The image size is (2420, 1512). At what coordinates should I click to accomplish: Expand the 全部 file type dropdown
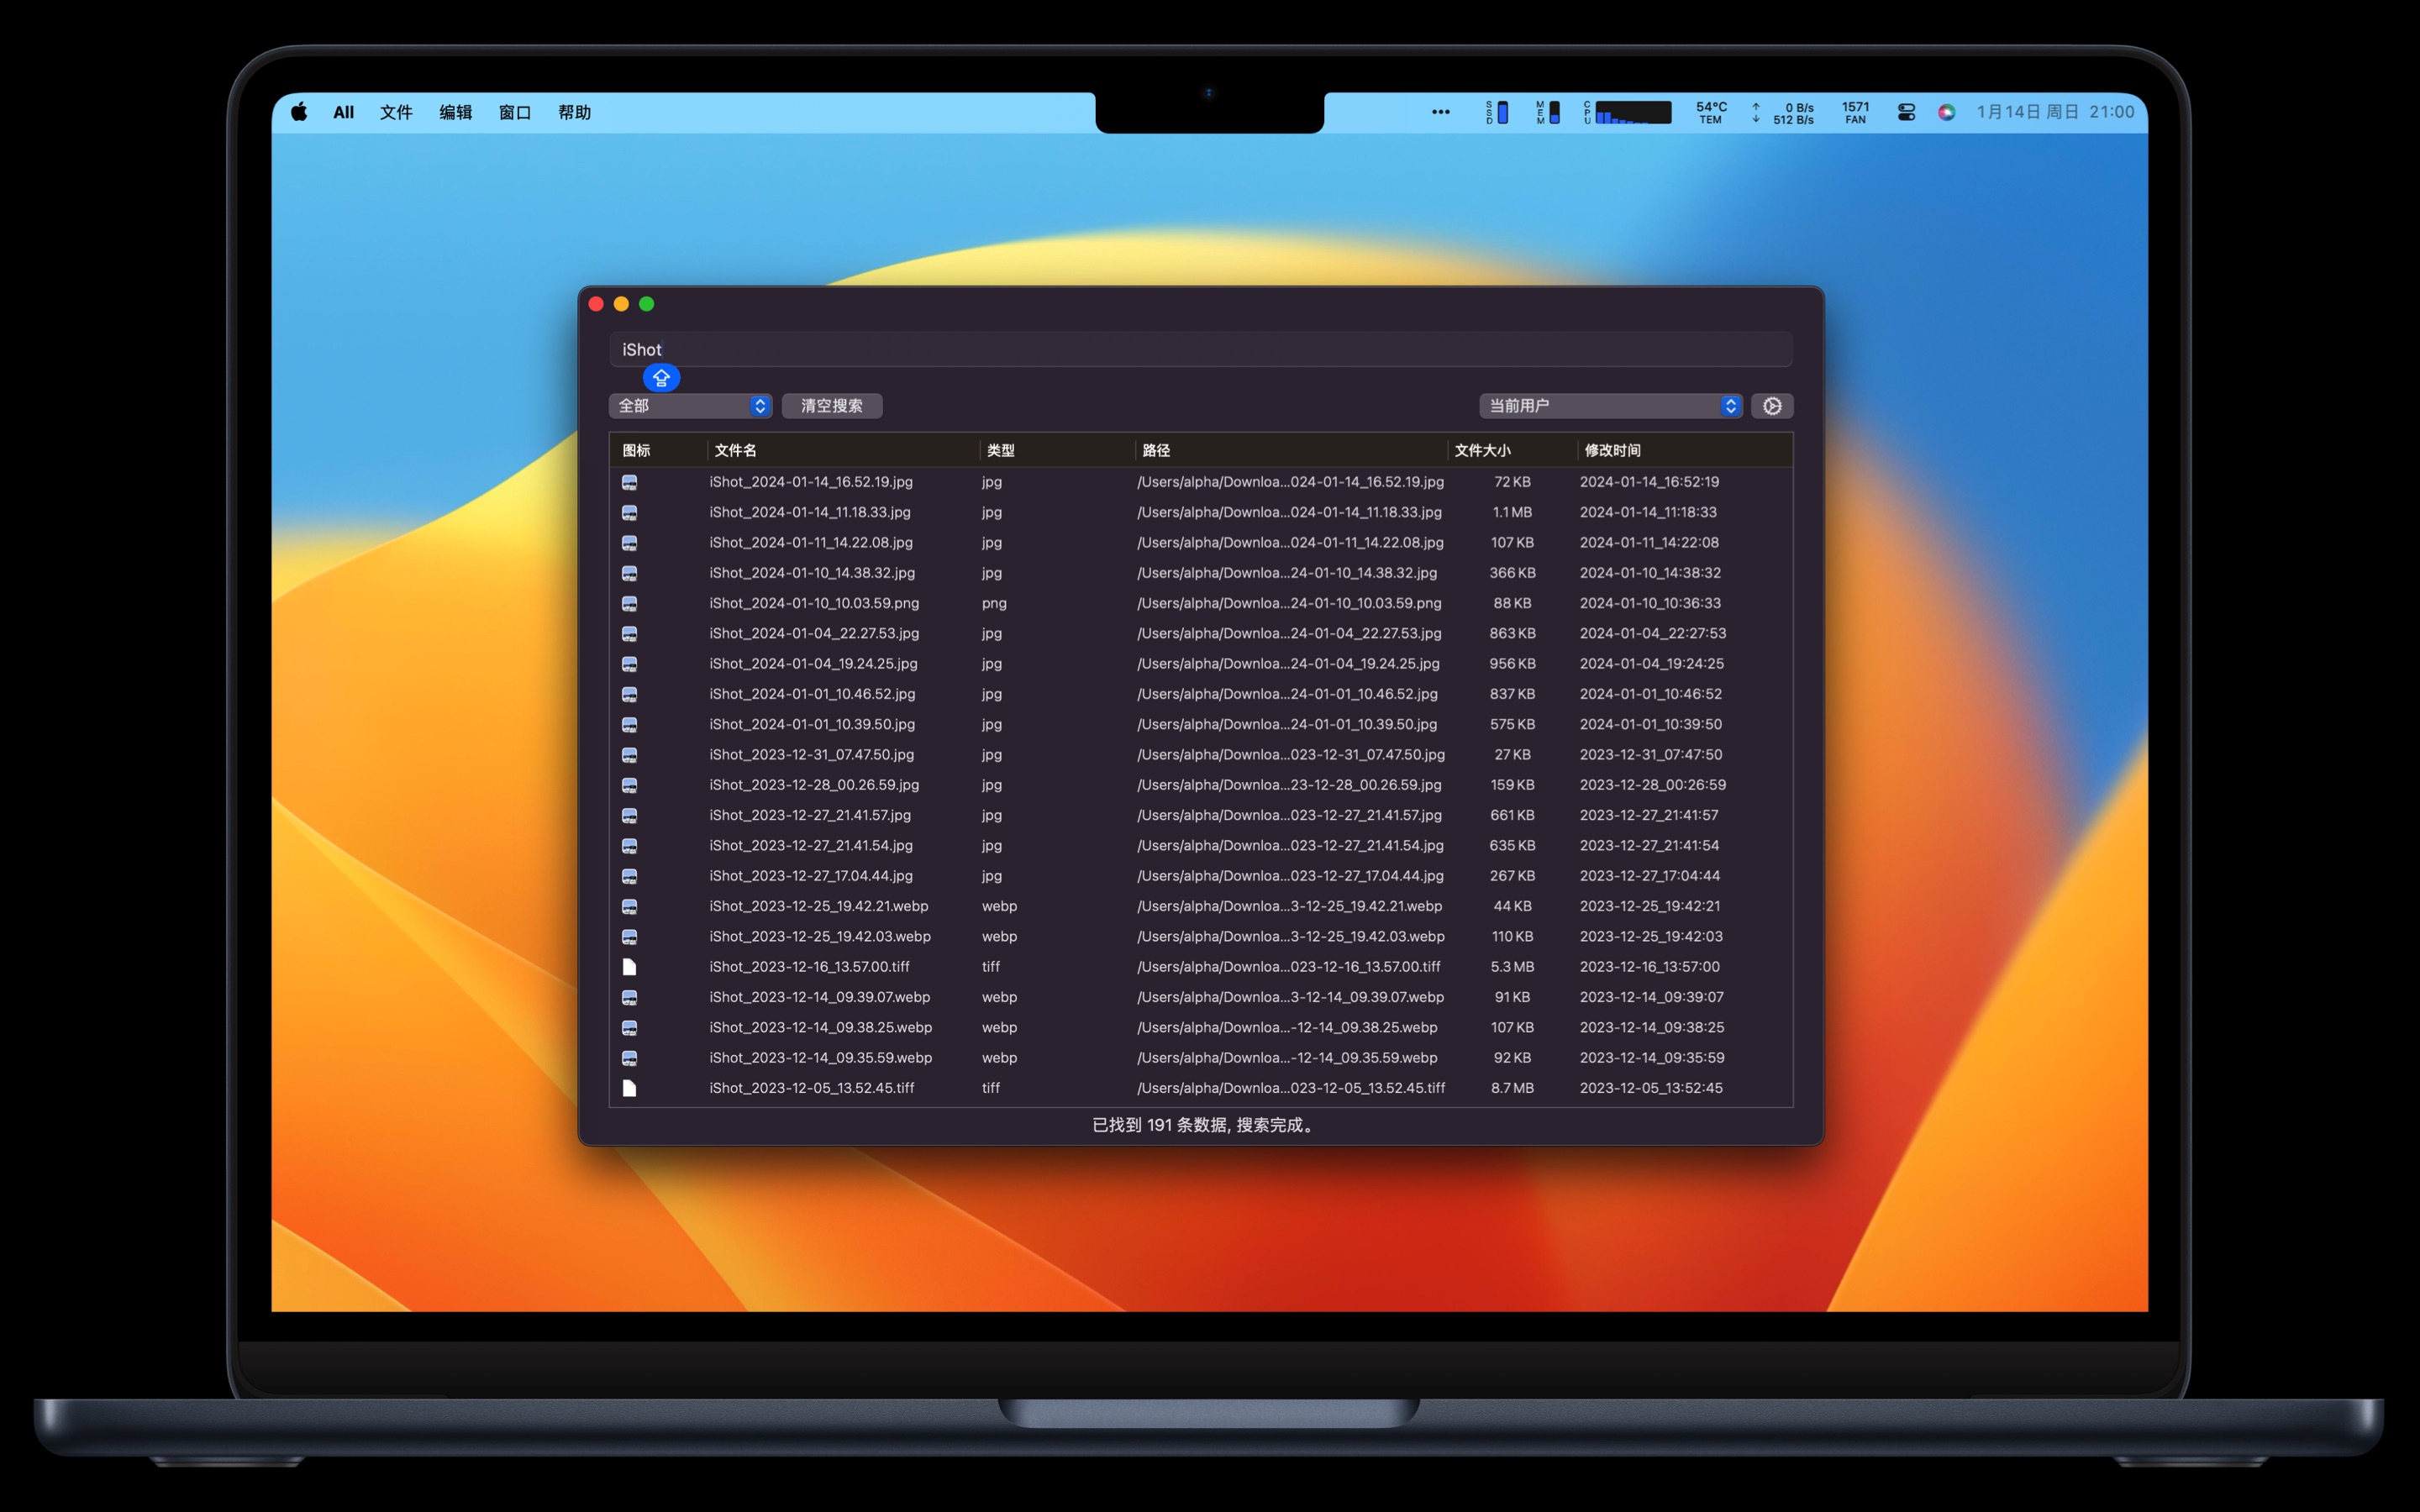click(690, 406)
